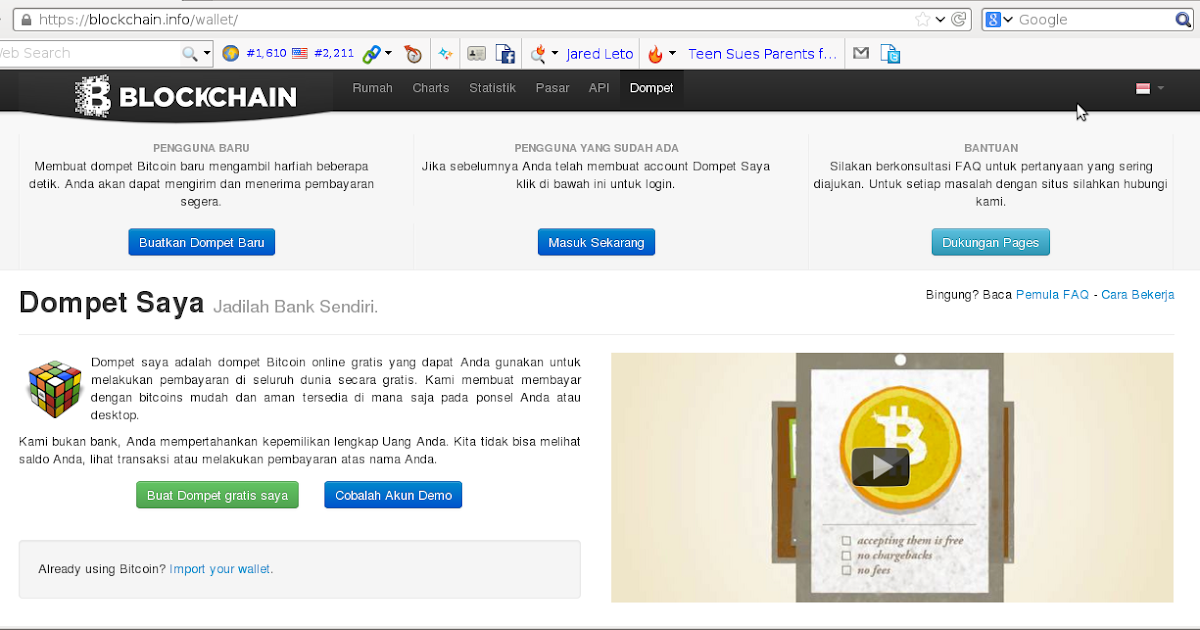Viewport: 1200px width, 630px height.
Task: Click the hot searches magnifier-flame icon
Action: (538, 53)
